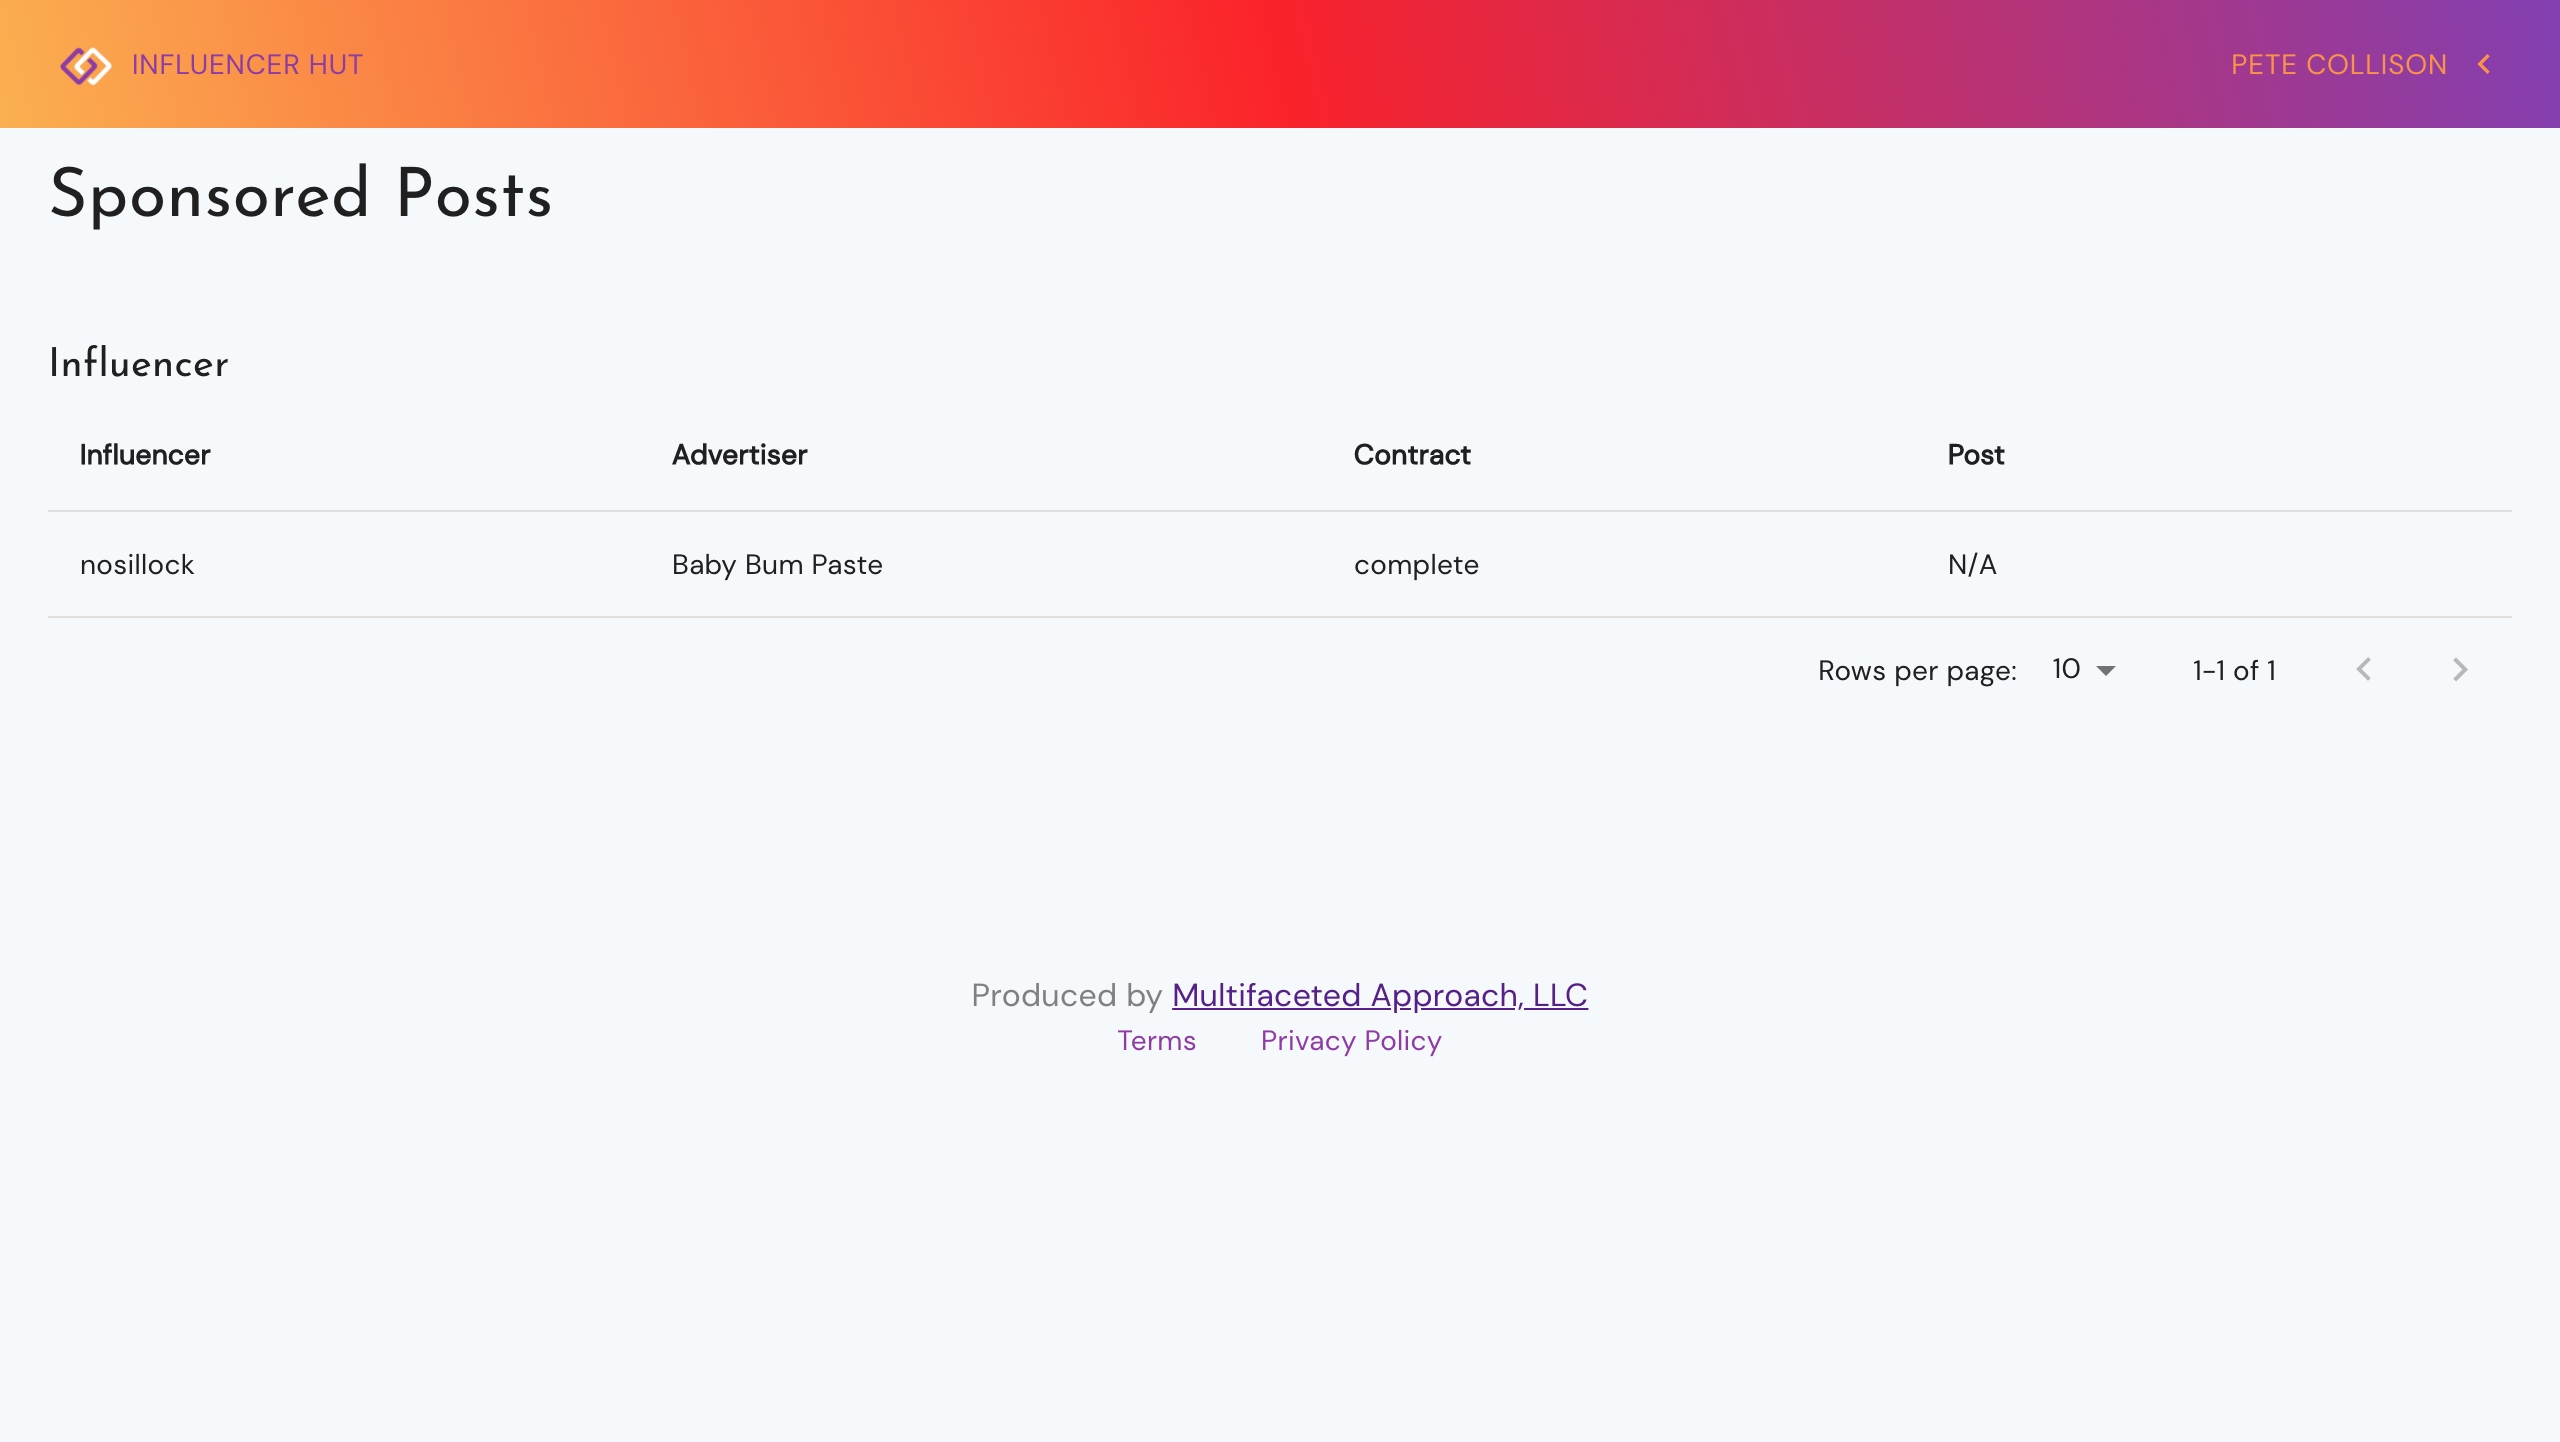The height and width of the screenshot is (1442, 2560).
Task: Click the 1–1 of 1 pagination label
Action: pos(2234,671)
